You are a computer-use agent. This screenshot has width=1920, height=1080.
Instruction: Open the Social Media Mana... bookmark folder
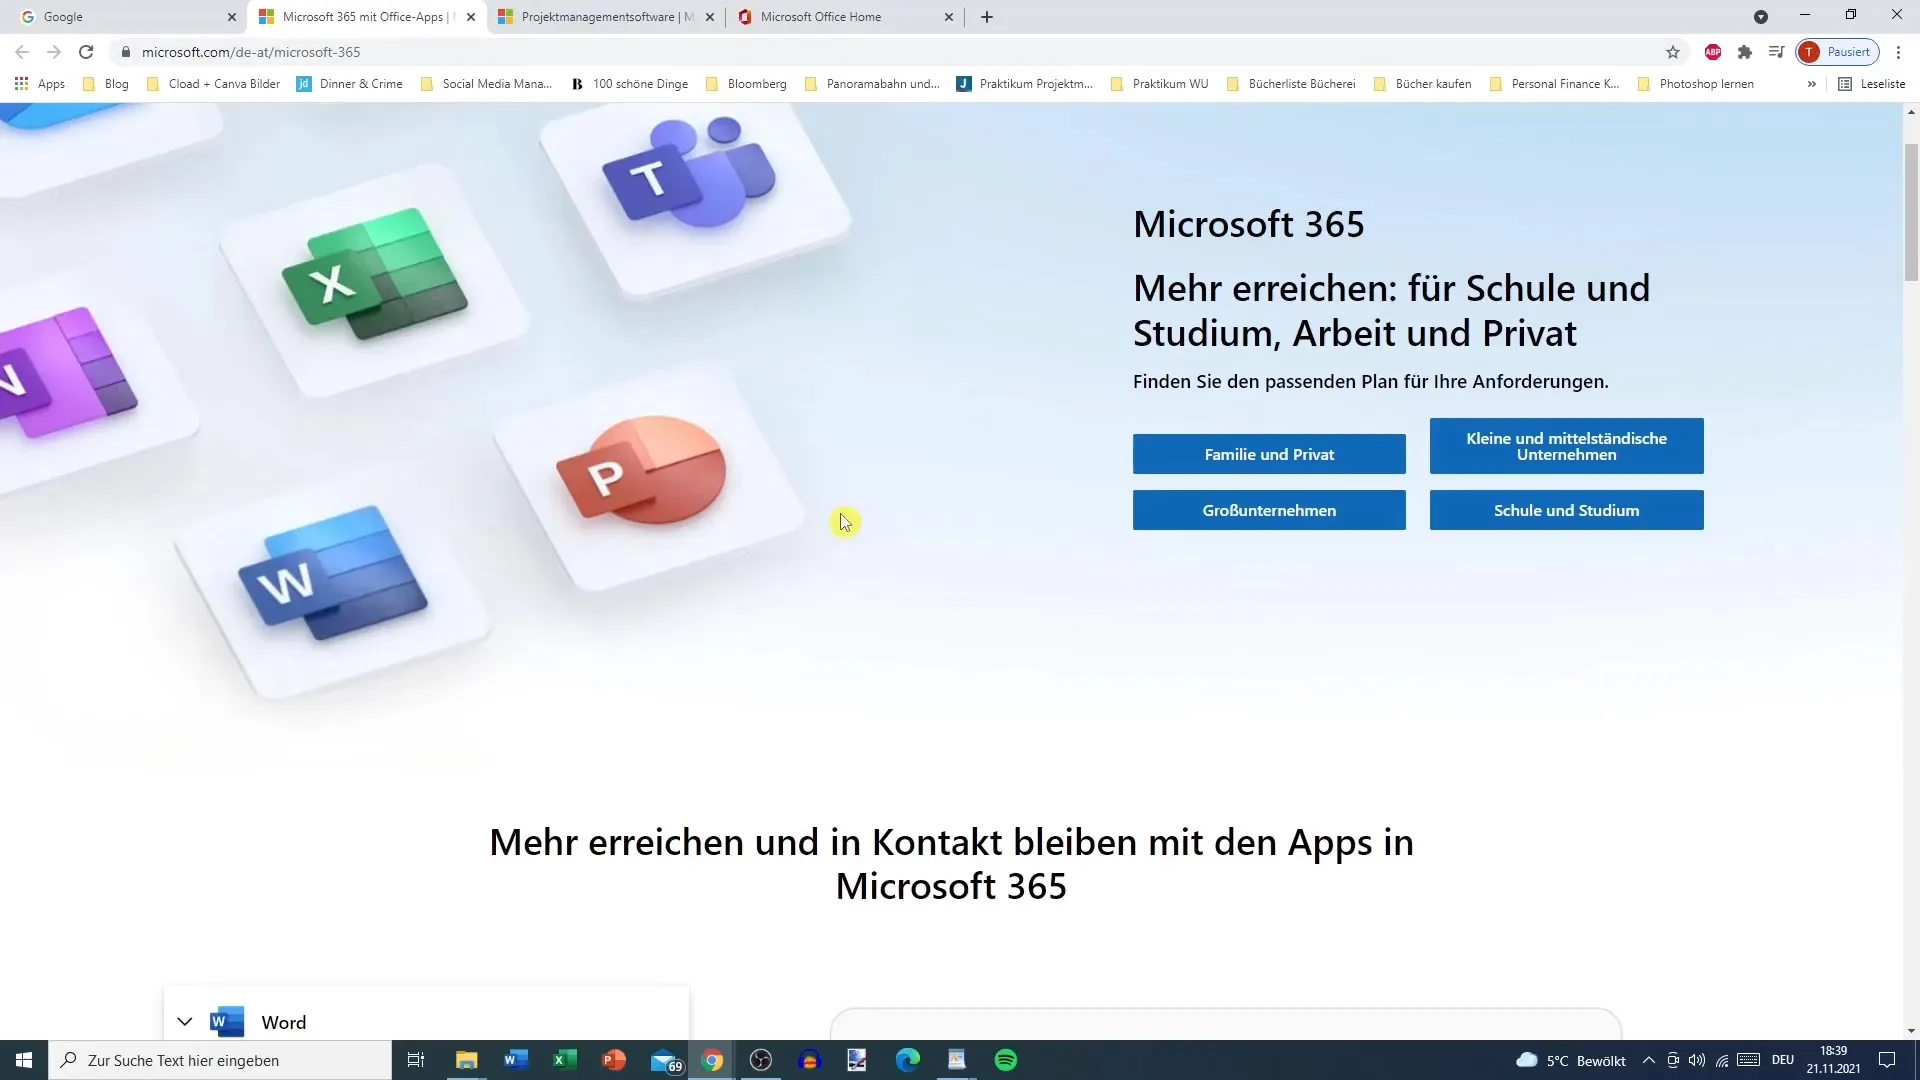pos(486,84)
